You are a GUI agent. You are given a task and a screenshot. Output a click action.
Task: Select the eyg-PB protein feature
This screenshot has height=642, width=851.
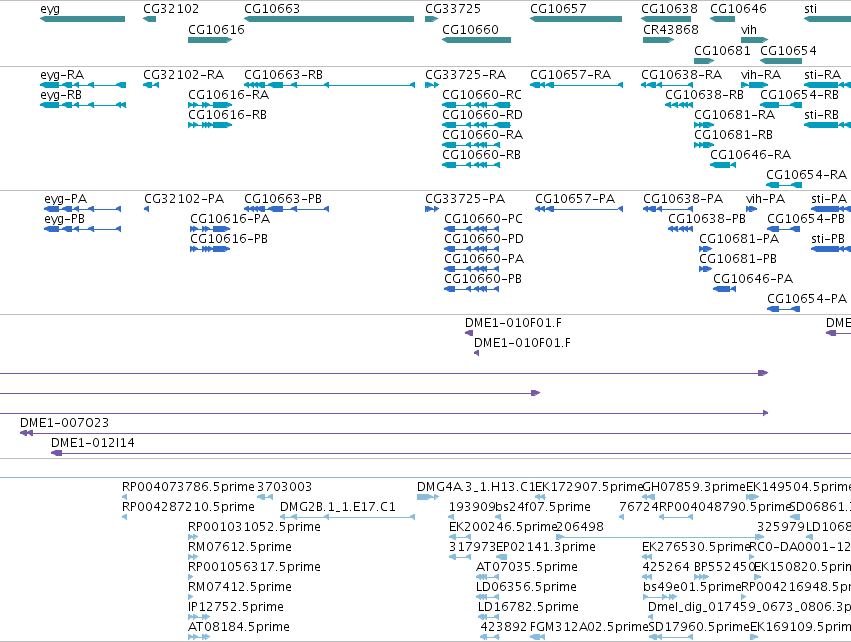(82, 229)
